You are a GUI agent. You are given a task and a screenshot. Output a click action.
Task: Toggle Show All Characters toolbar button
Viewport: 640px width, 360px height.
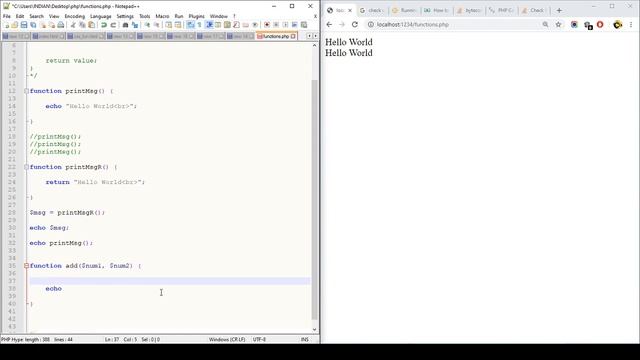point(200,25)
